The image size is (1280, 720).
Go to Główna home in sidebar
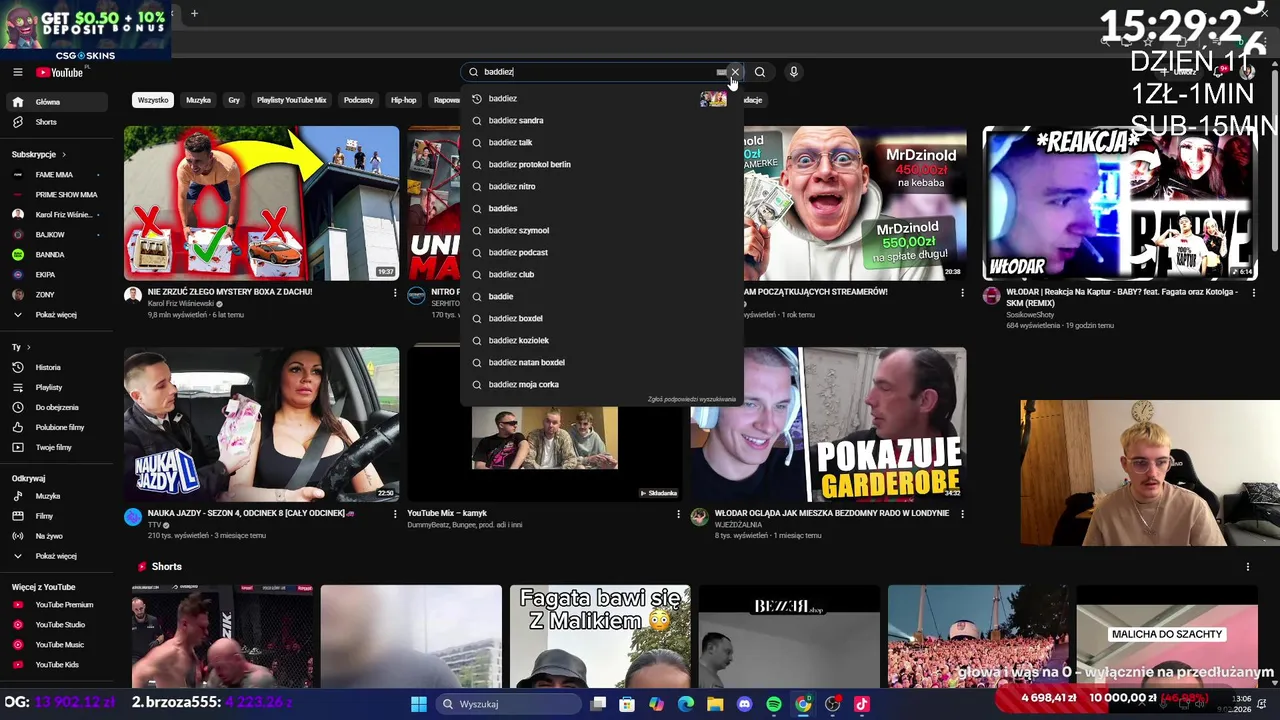(x=58, y=102)
